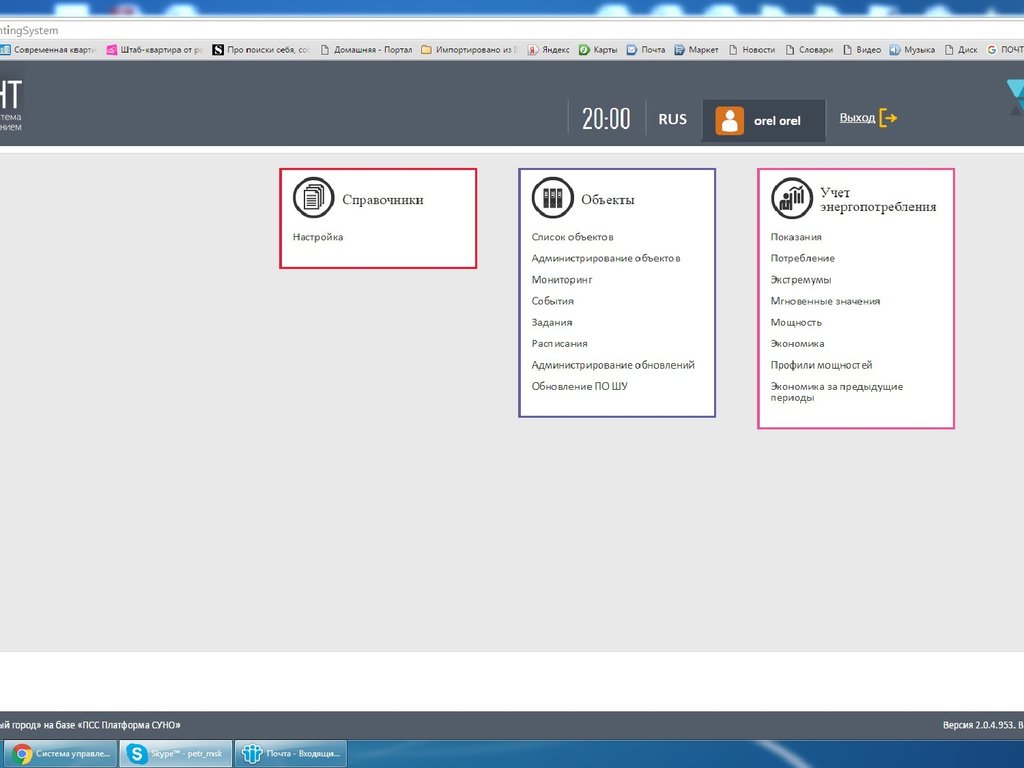Switch language using the RUS selector
This screenshot has height=768, width=1024.
pos(672,119)
